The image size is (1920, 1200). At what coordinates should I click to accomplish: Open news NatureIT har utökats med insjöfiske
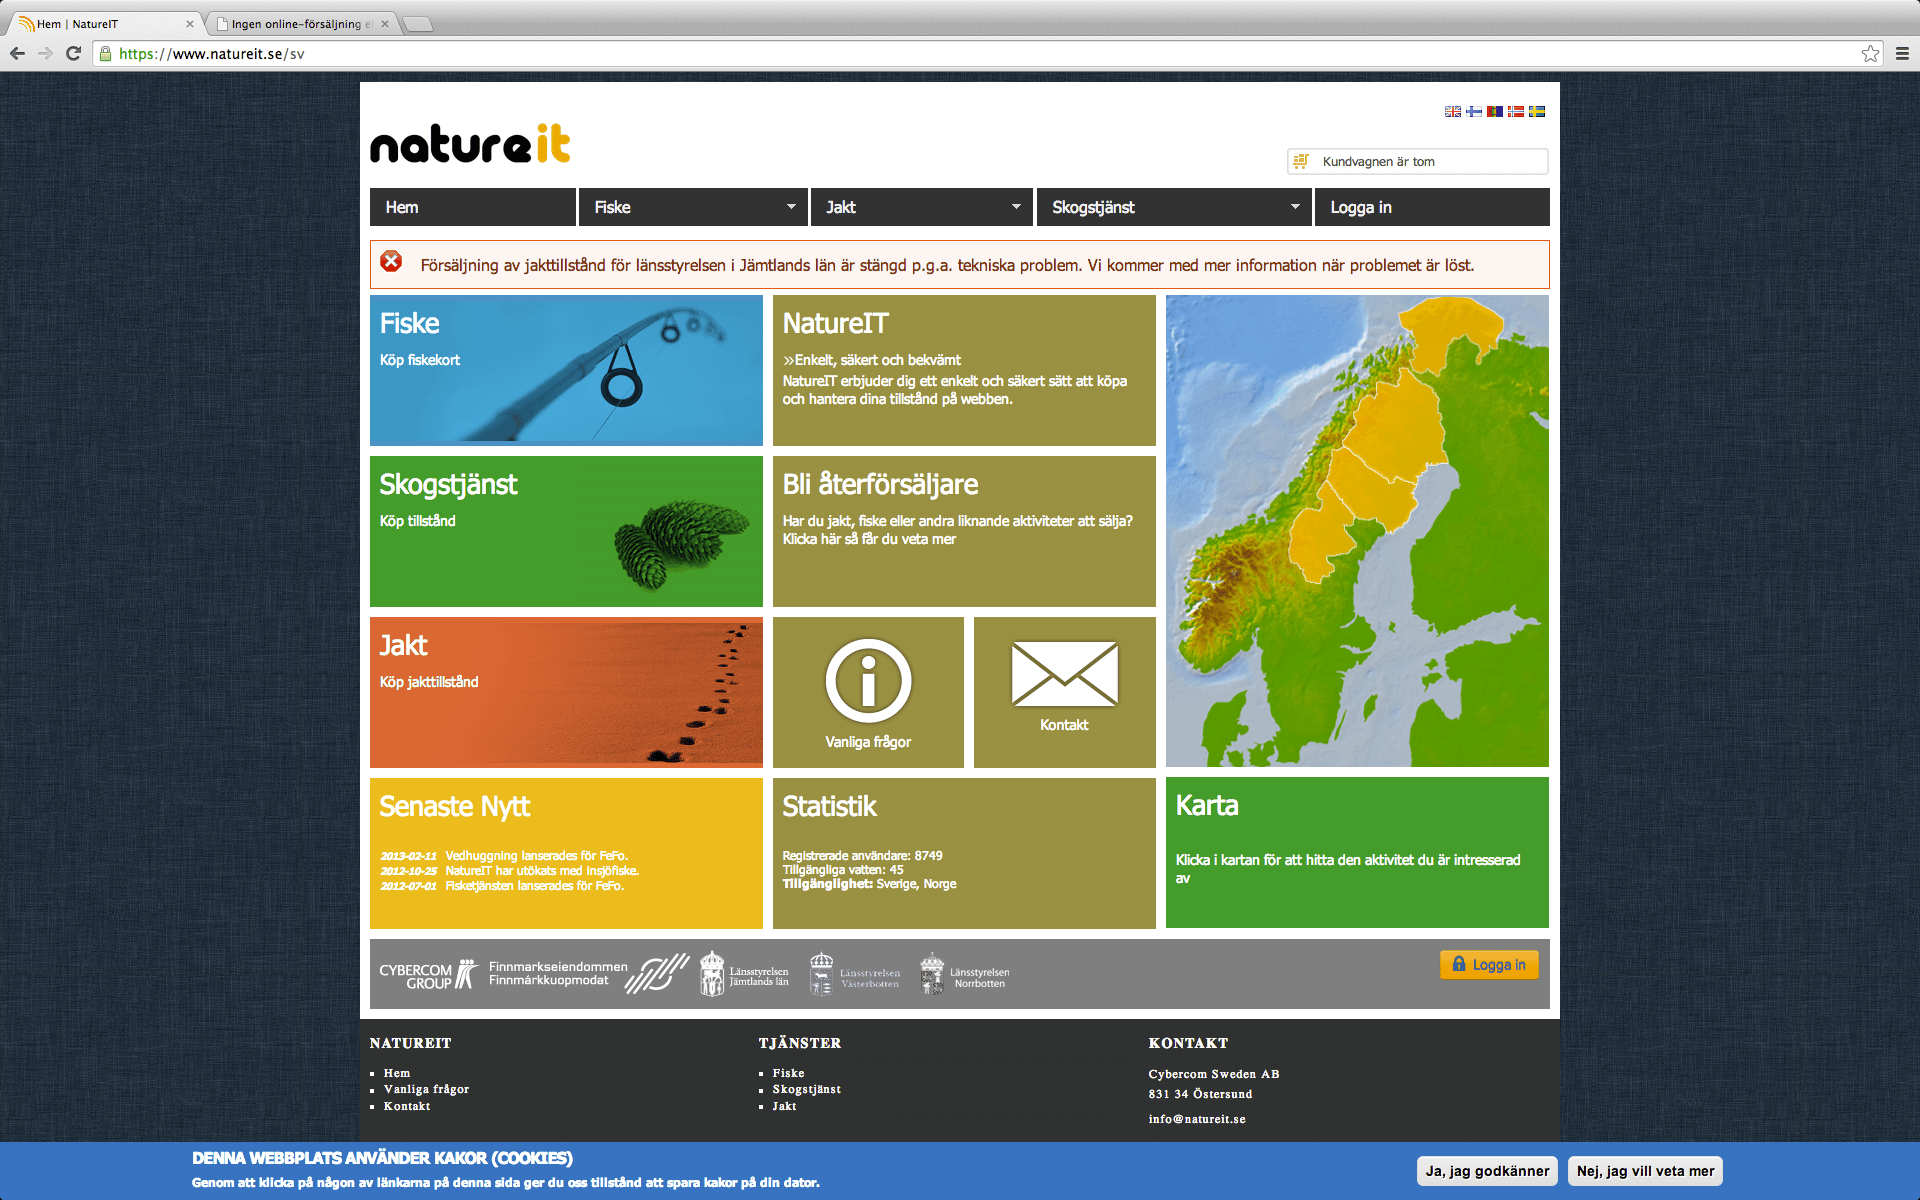coord(542,871)
